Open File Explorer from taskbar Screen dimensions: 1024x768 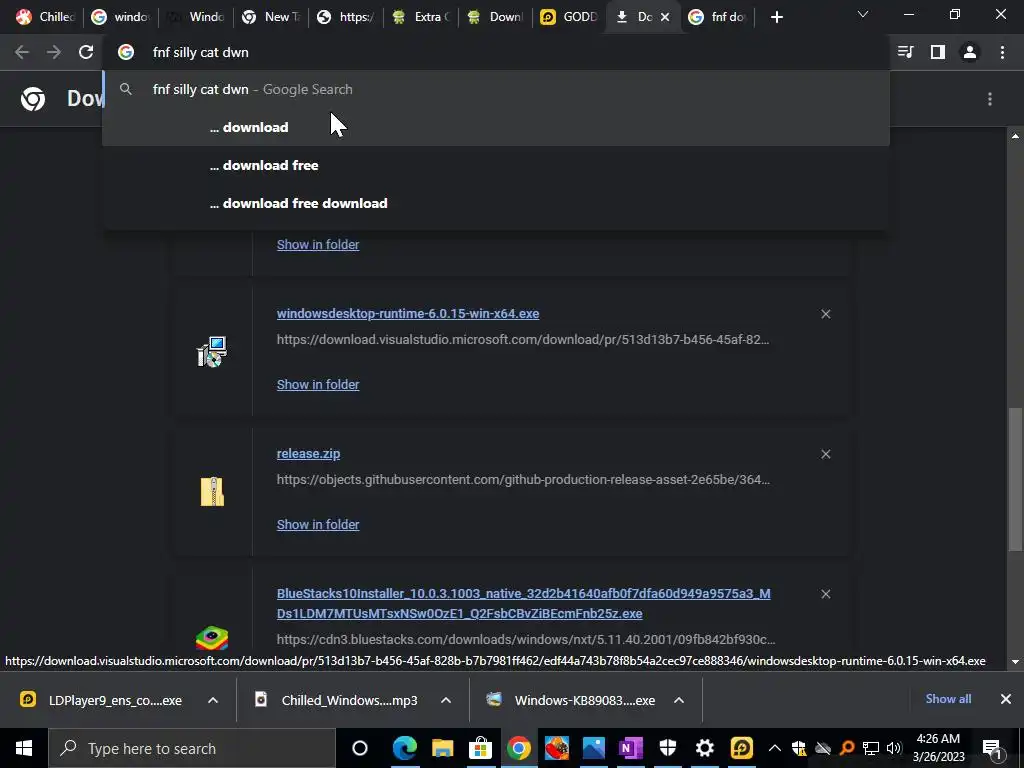pyautogui.click(x=442, y=748)
